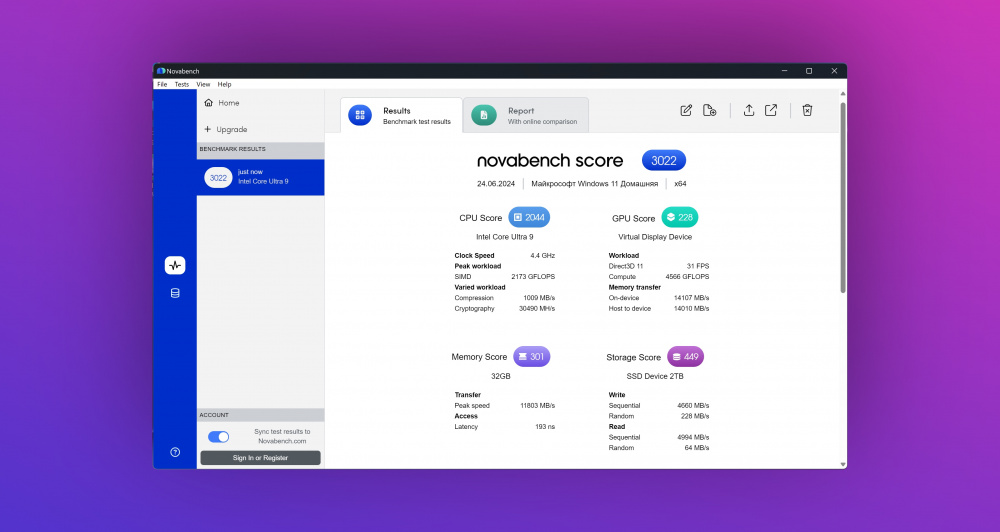1000x532 pixels.
Task: Click the 14010 MB/s host to device value
Action: 691,309
